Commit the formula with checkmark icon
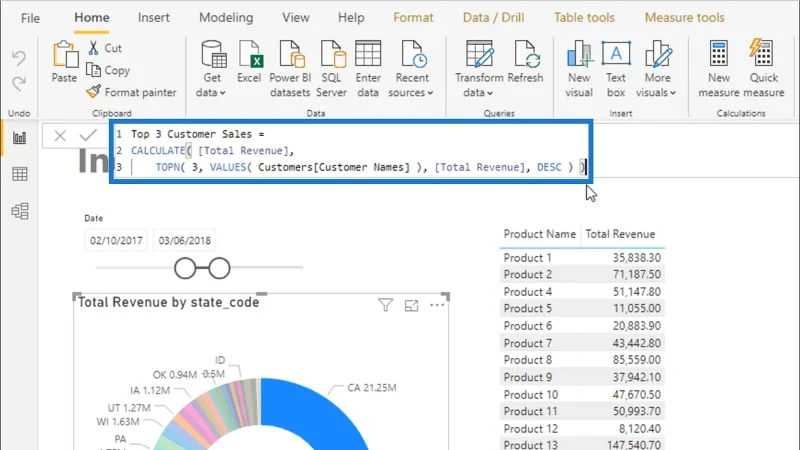The width and height of the screenshot is (800, 450). (88, 135)
